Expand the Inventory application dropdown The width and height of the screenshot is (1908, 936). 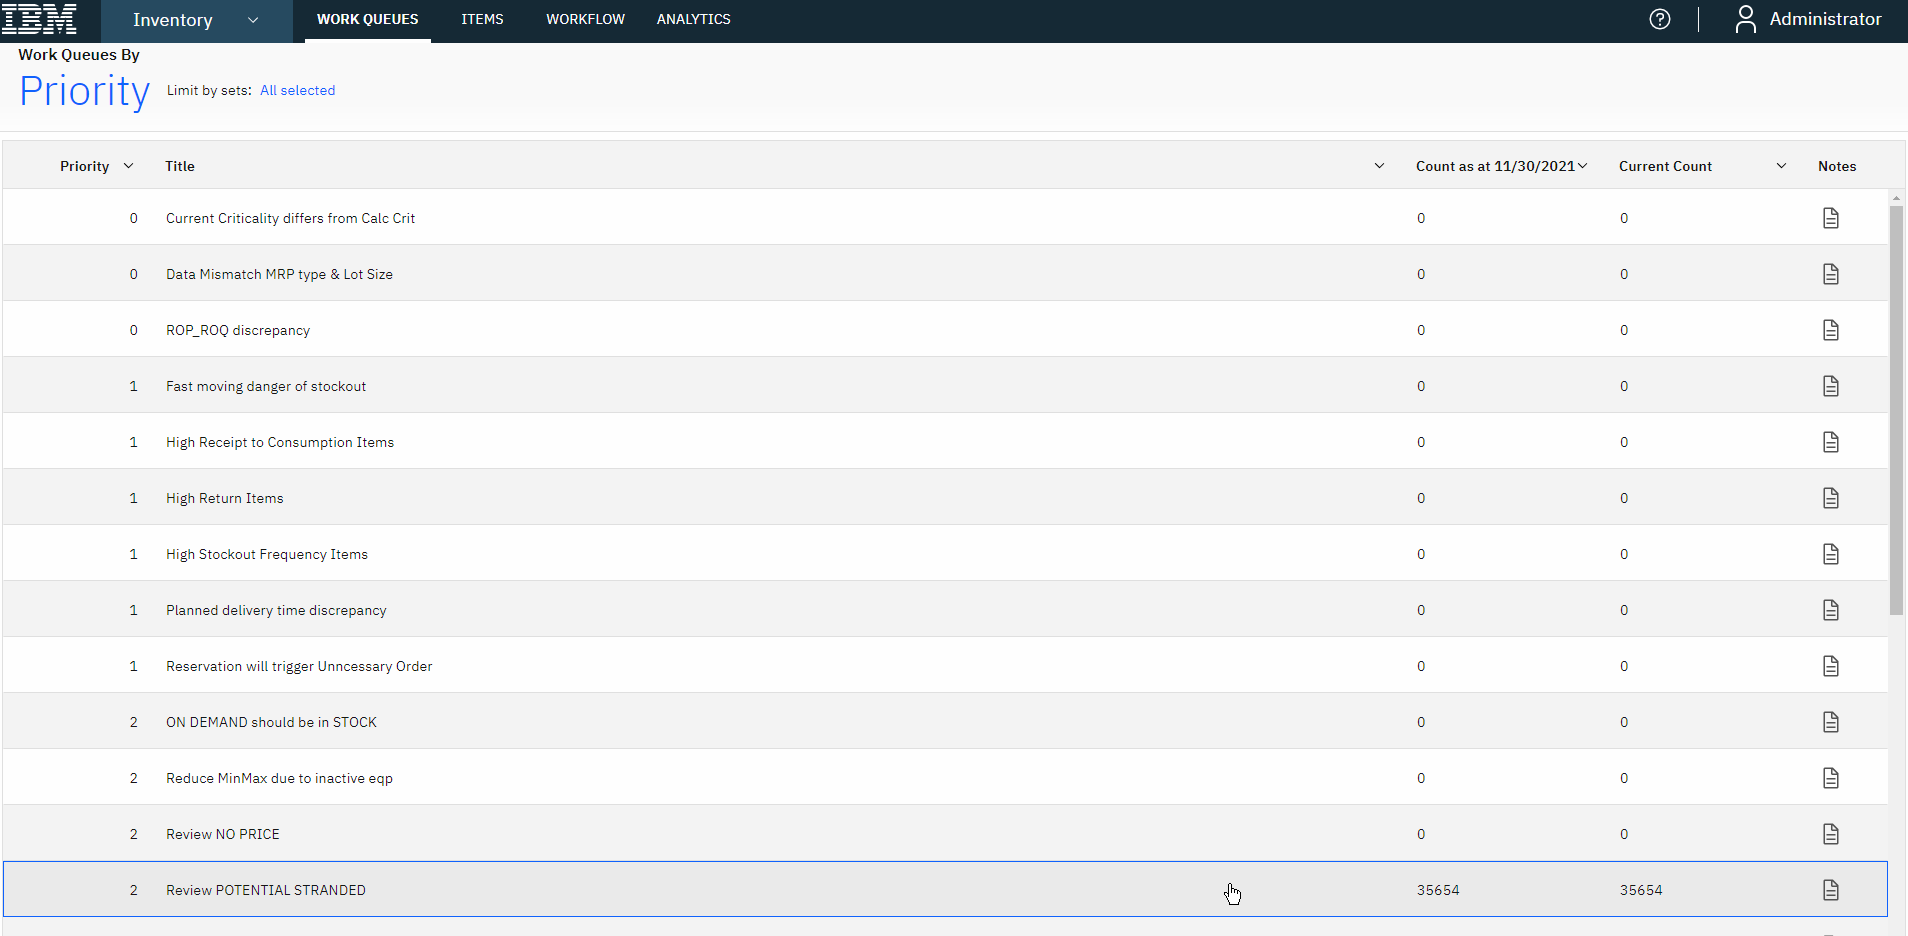[x=253, y=20]
